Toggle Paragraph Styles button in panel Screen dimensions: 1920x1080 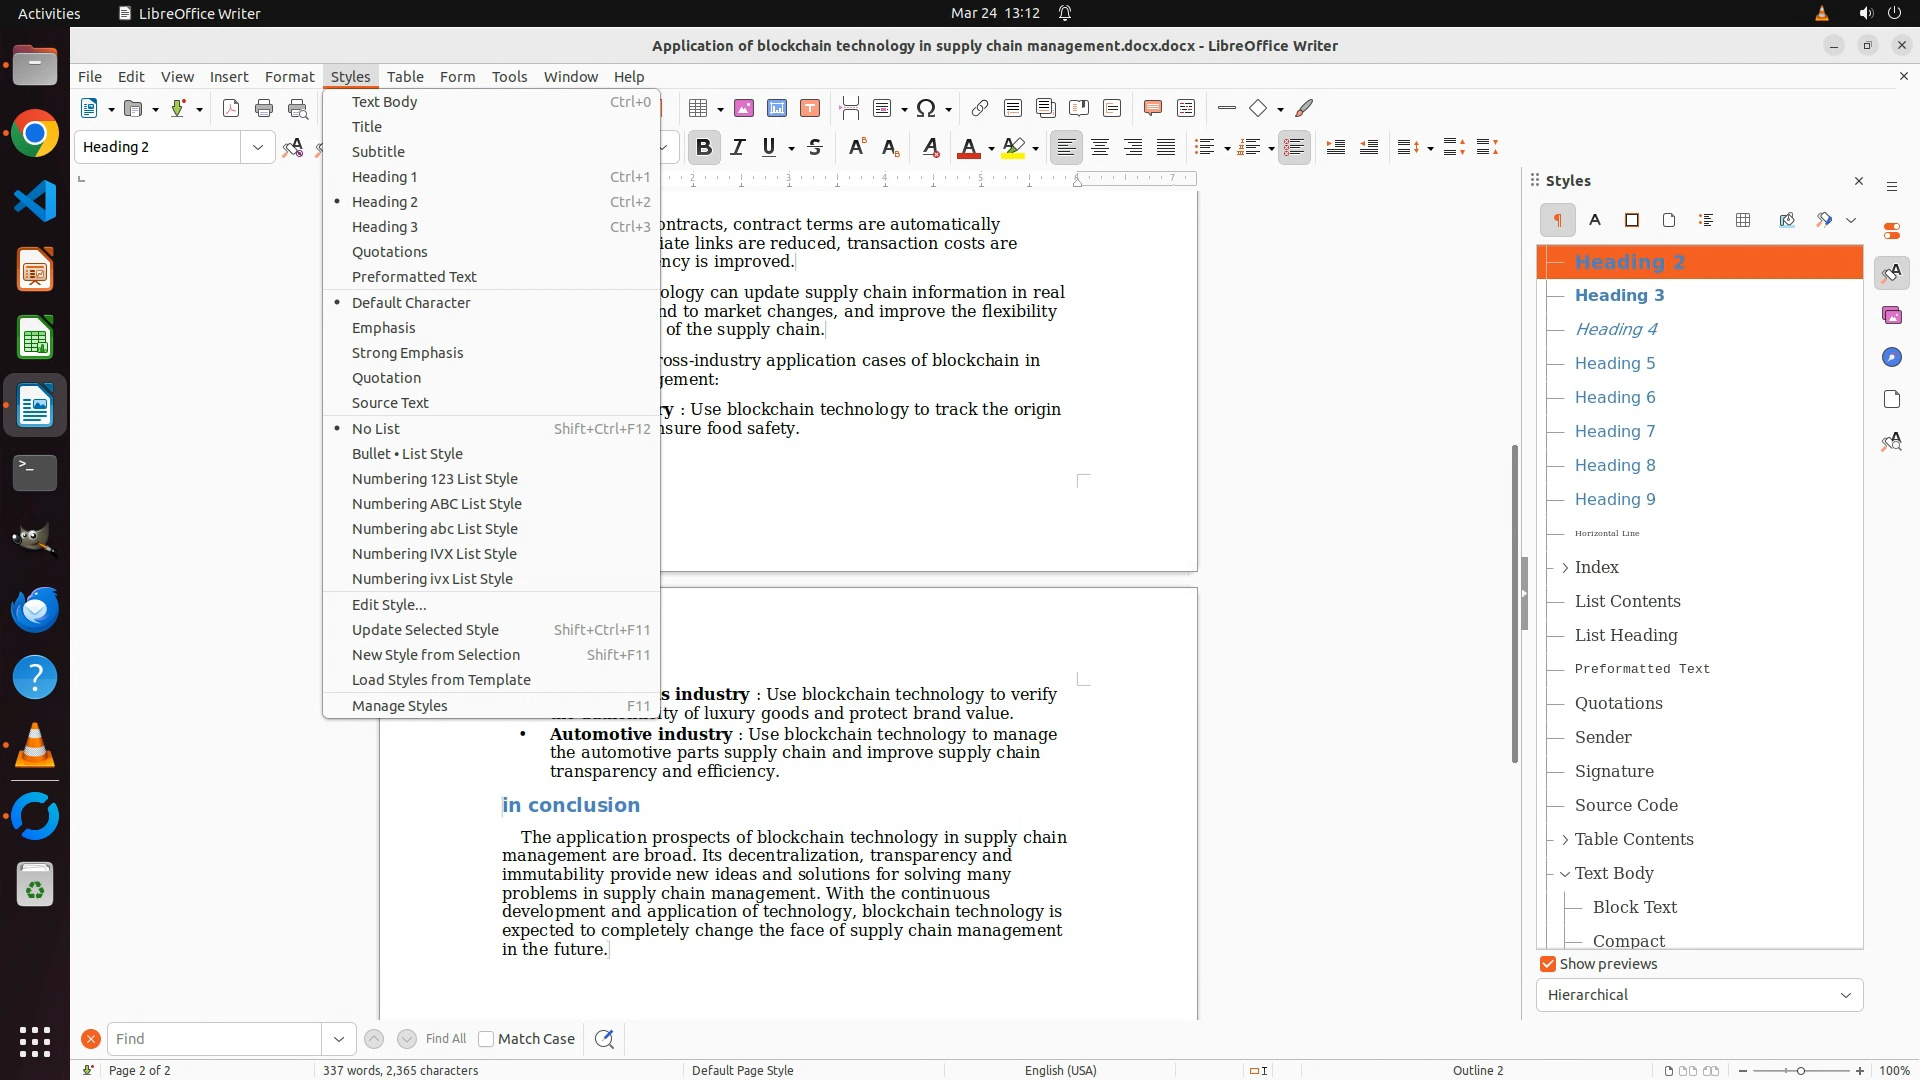[x=1558, y=220]
